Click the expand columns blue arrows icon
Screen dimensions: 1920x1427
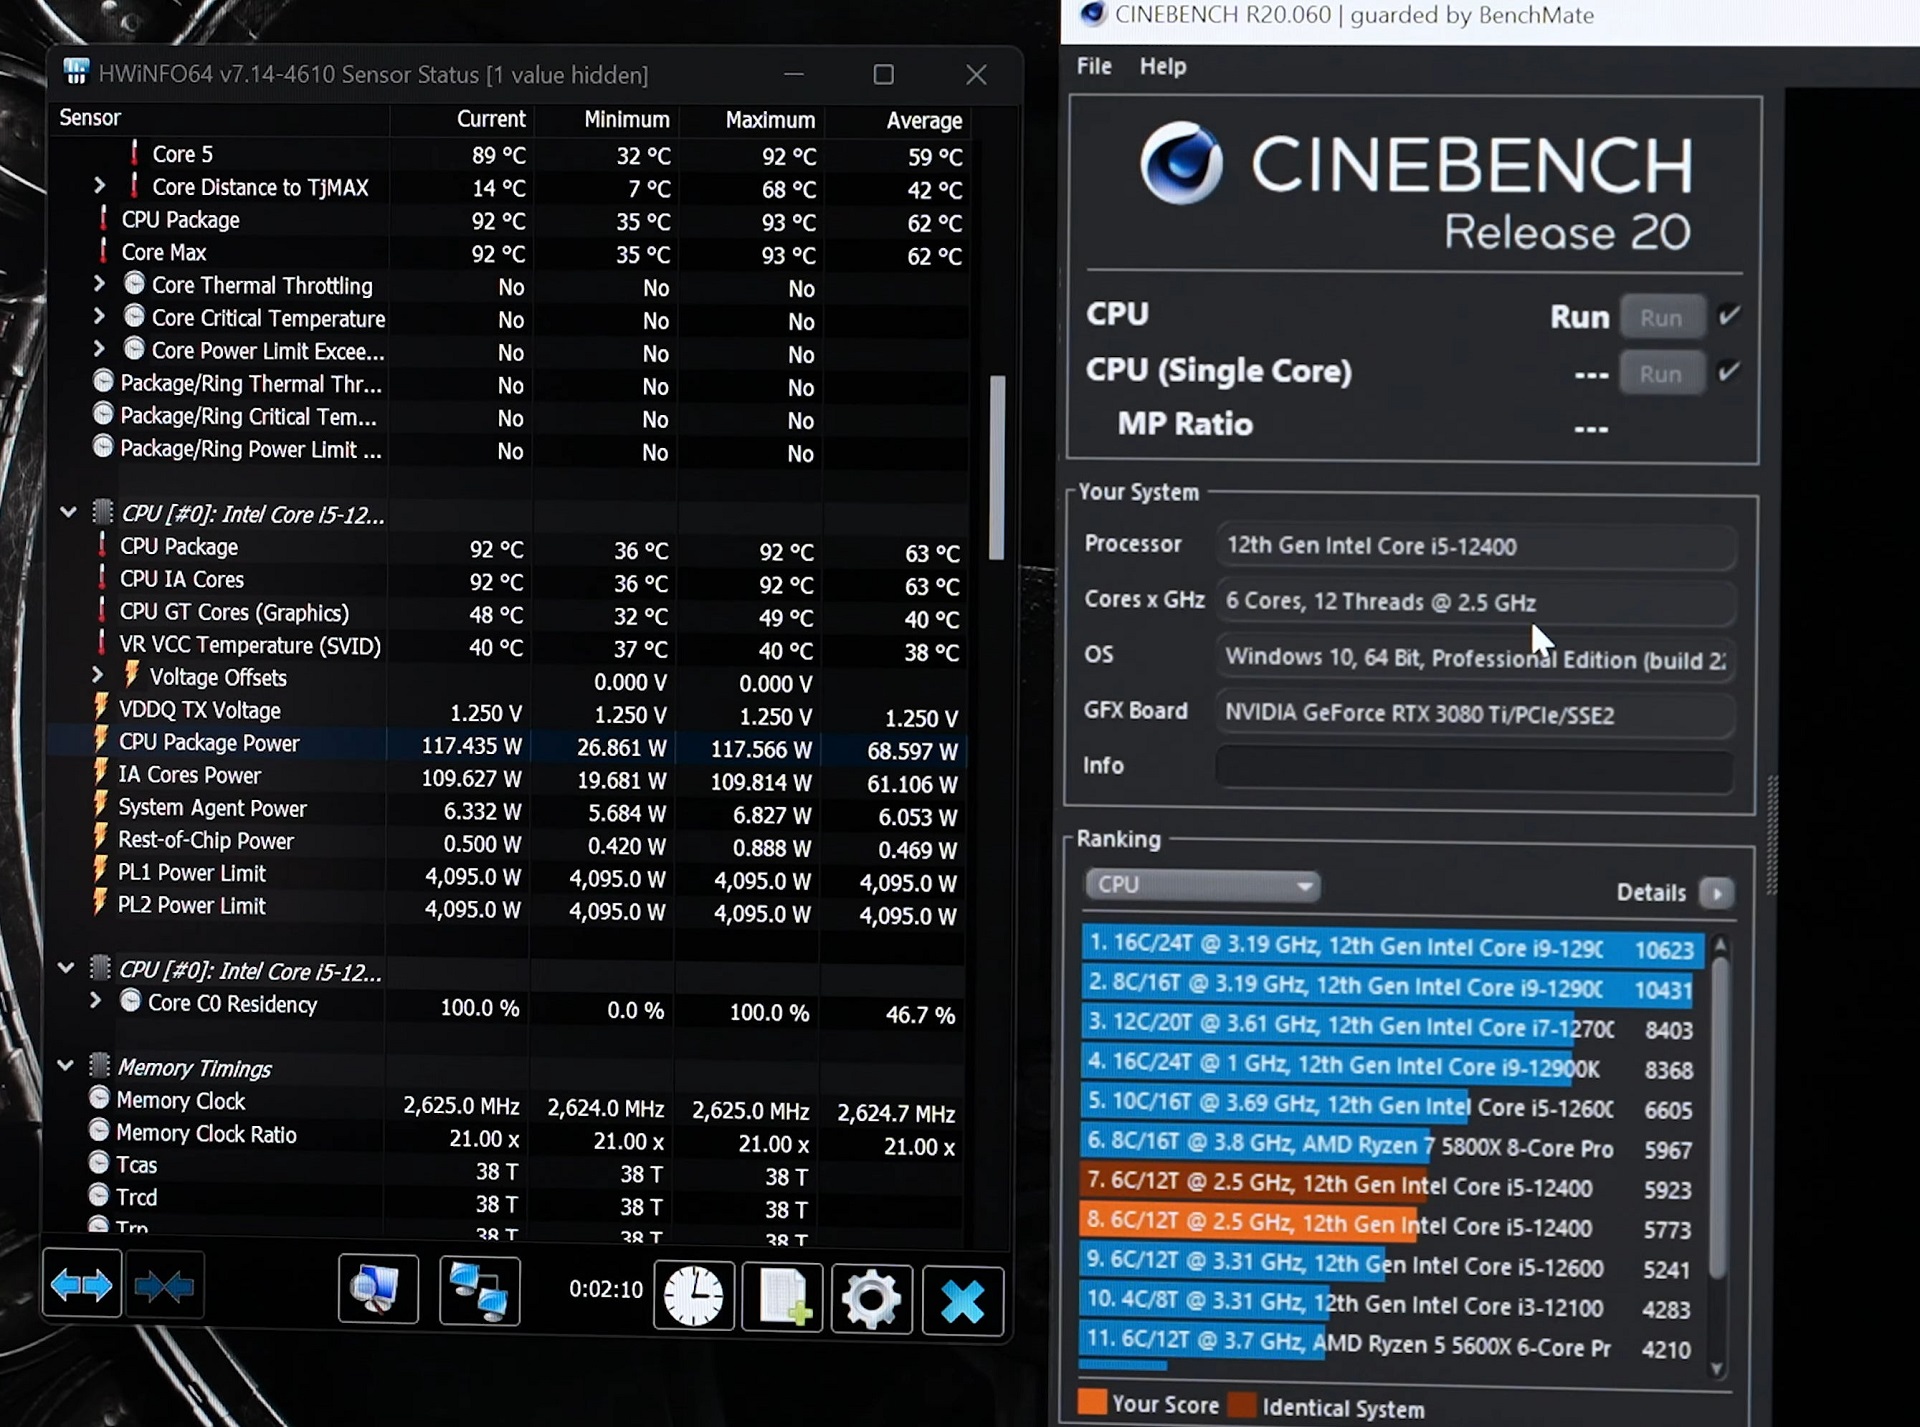[x=82, y=1287]
